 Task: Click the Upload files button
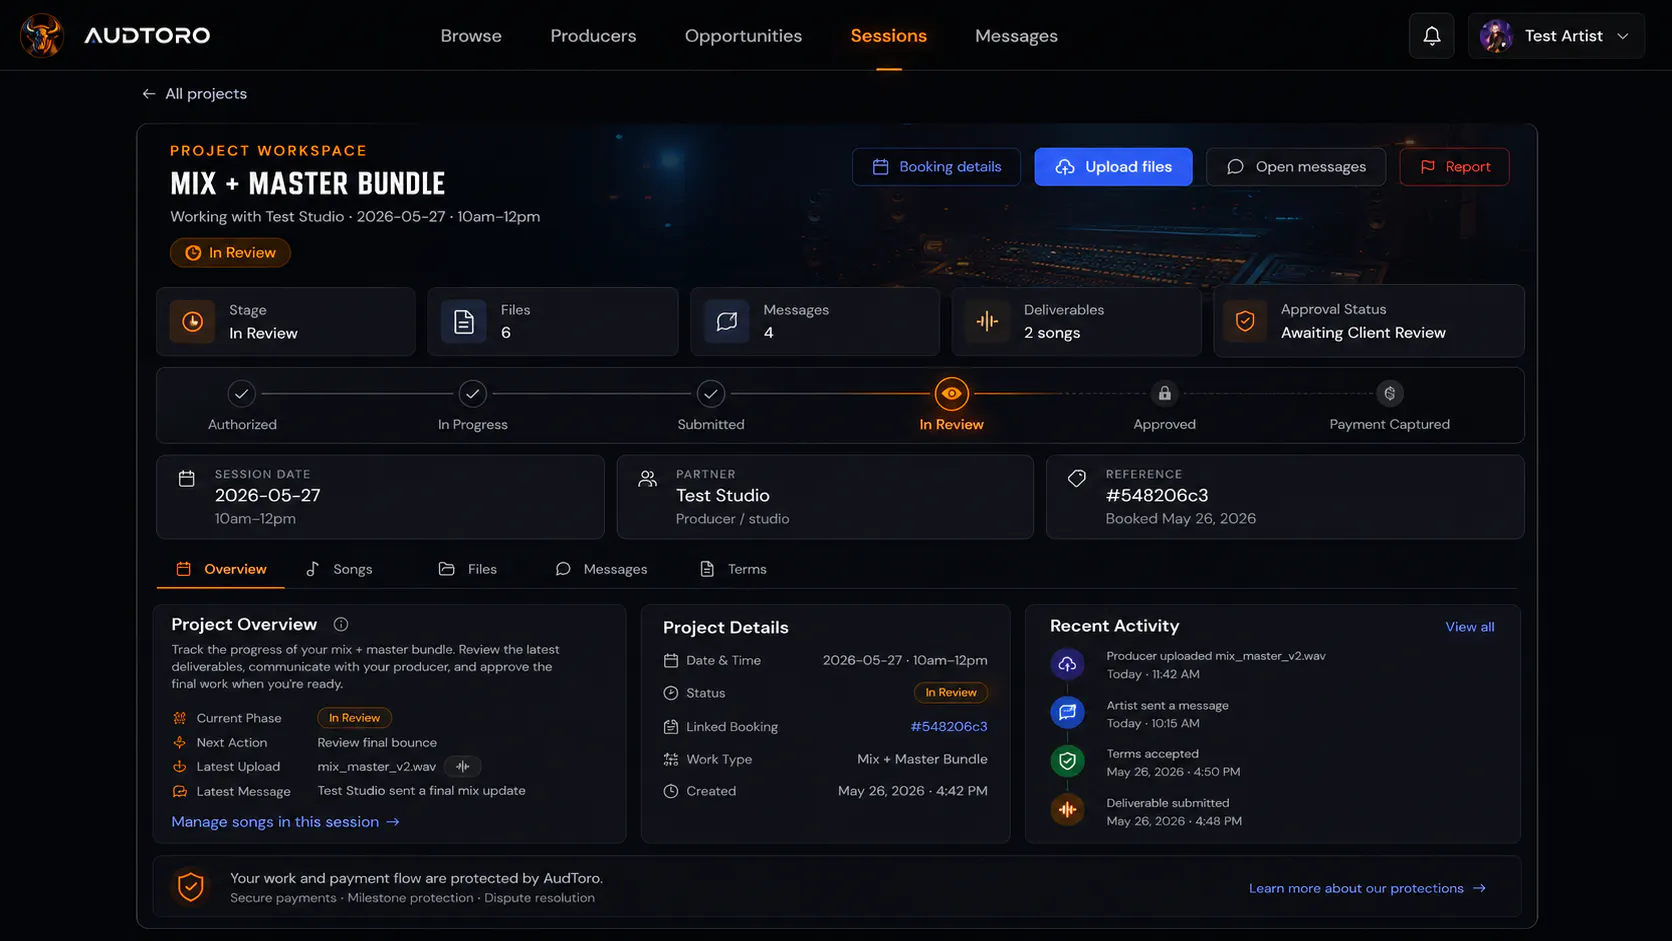pyautogui.click(x=1113, y=167)
